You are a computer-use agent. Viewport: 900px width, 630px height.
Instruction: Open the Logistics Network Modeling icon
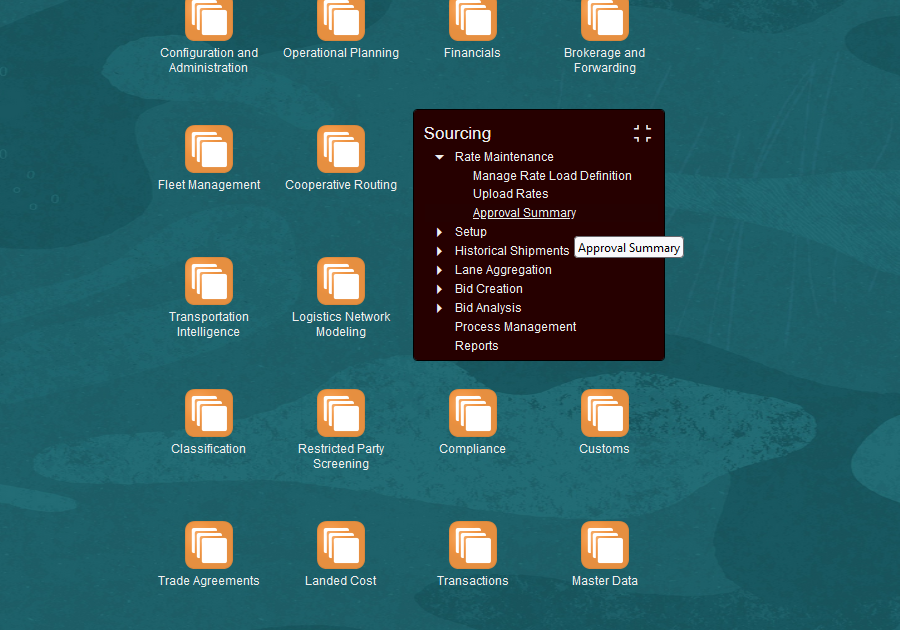coord(341,281)
